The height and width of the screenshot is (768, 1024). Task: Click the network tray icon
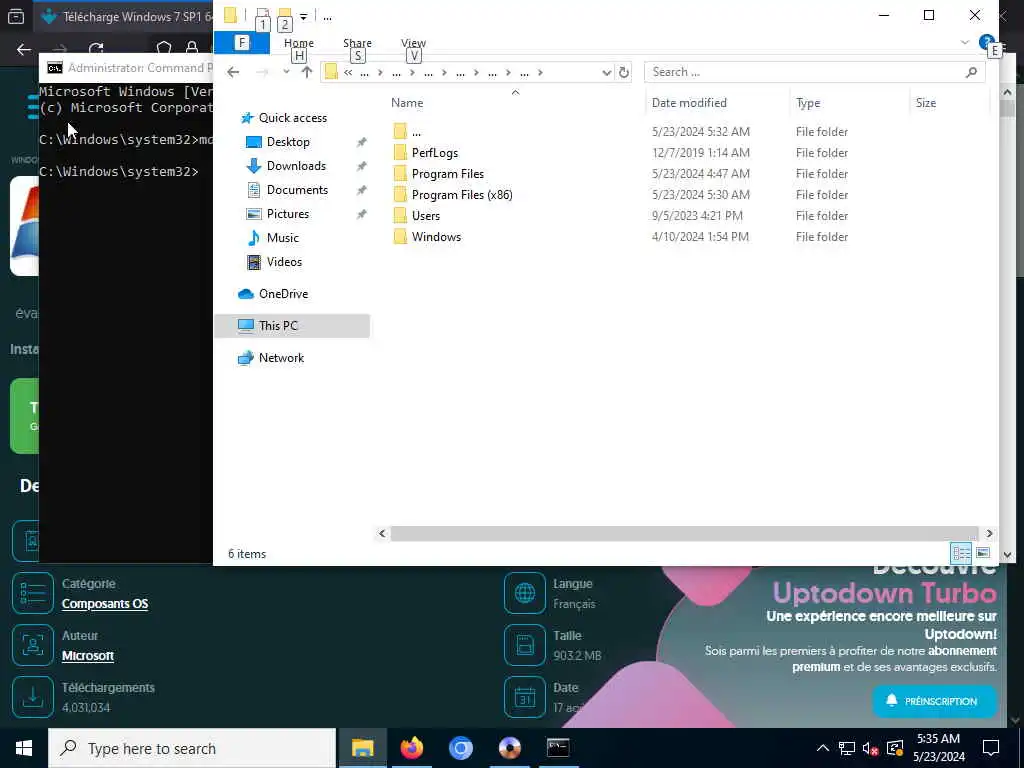[x=846, y=748]
